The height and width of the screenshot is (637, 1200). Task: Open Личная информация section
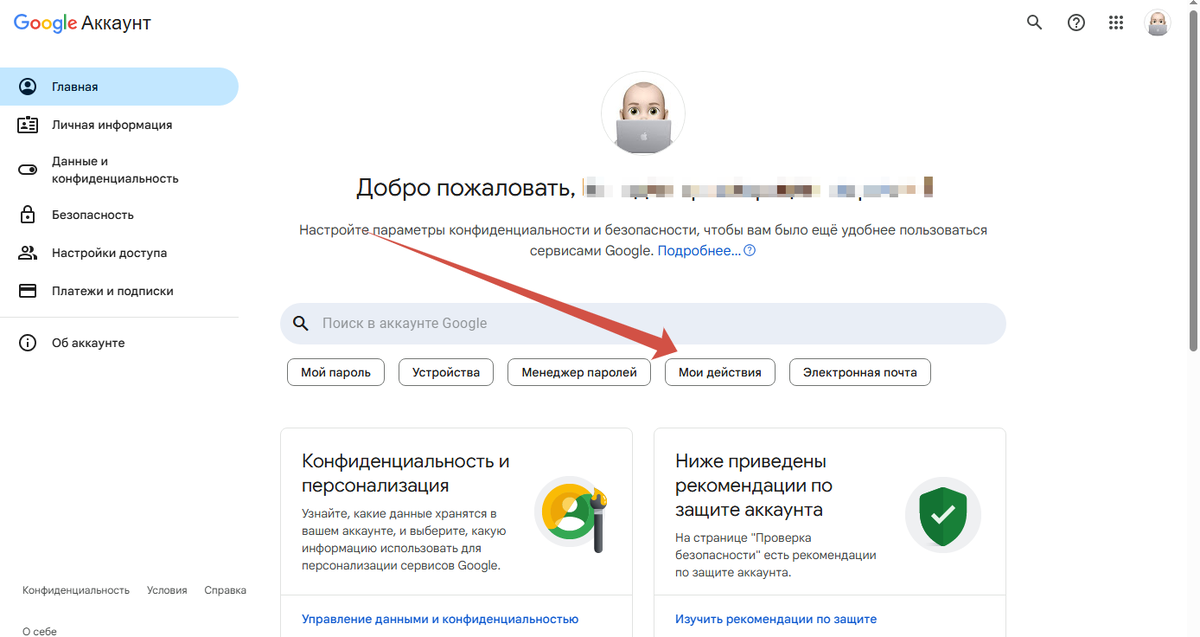click(x=119, y=125)
